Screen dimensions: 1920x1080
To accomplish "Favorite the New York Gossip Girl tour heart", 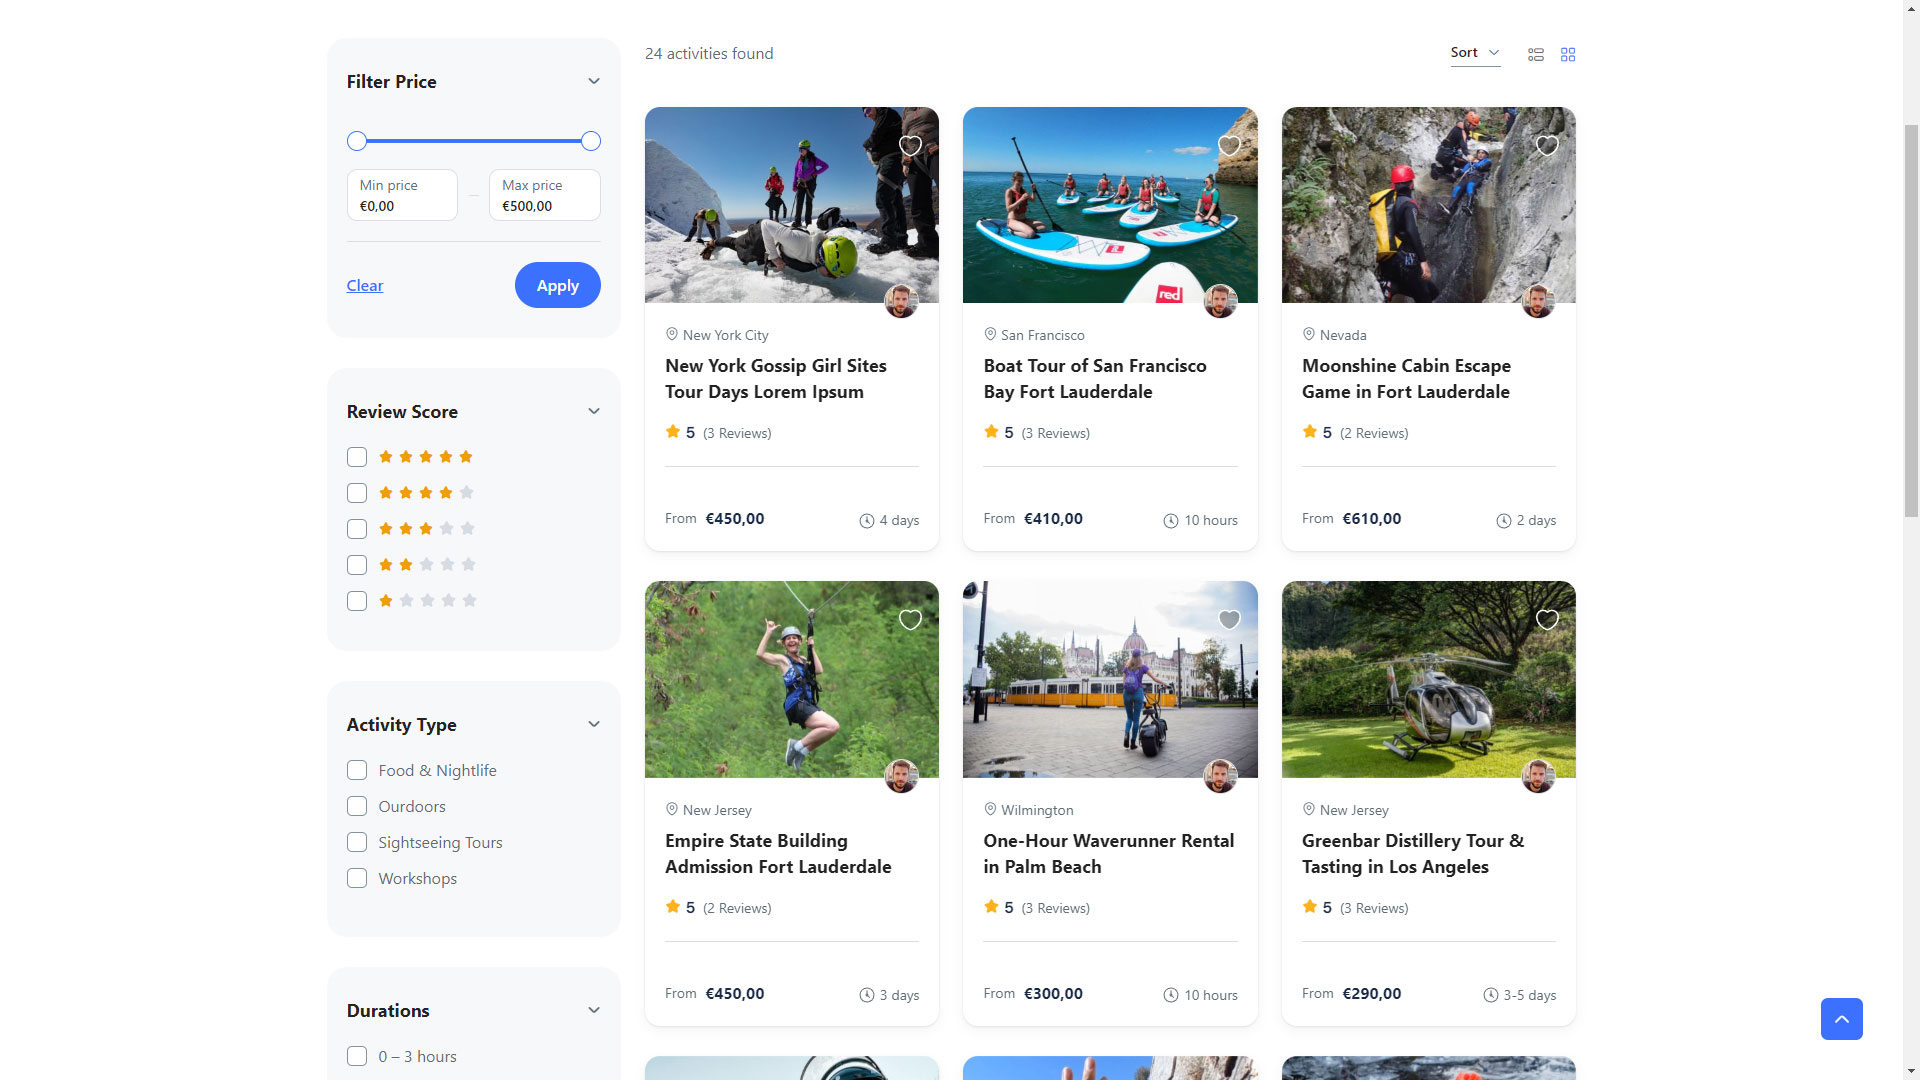I will click(x=910, y=146).
